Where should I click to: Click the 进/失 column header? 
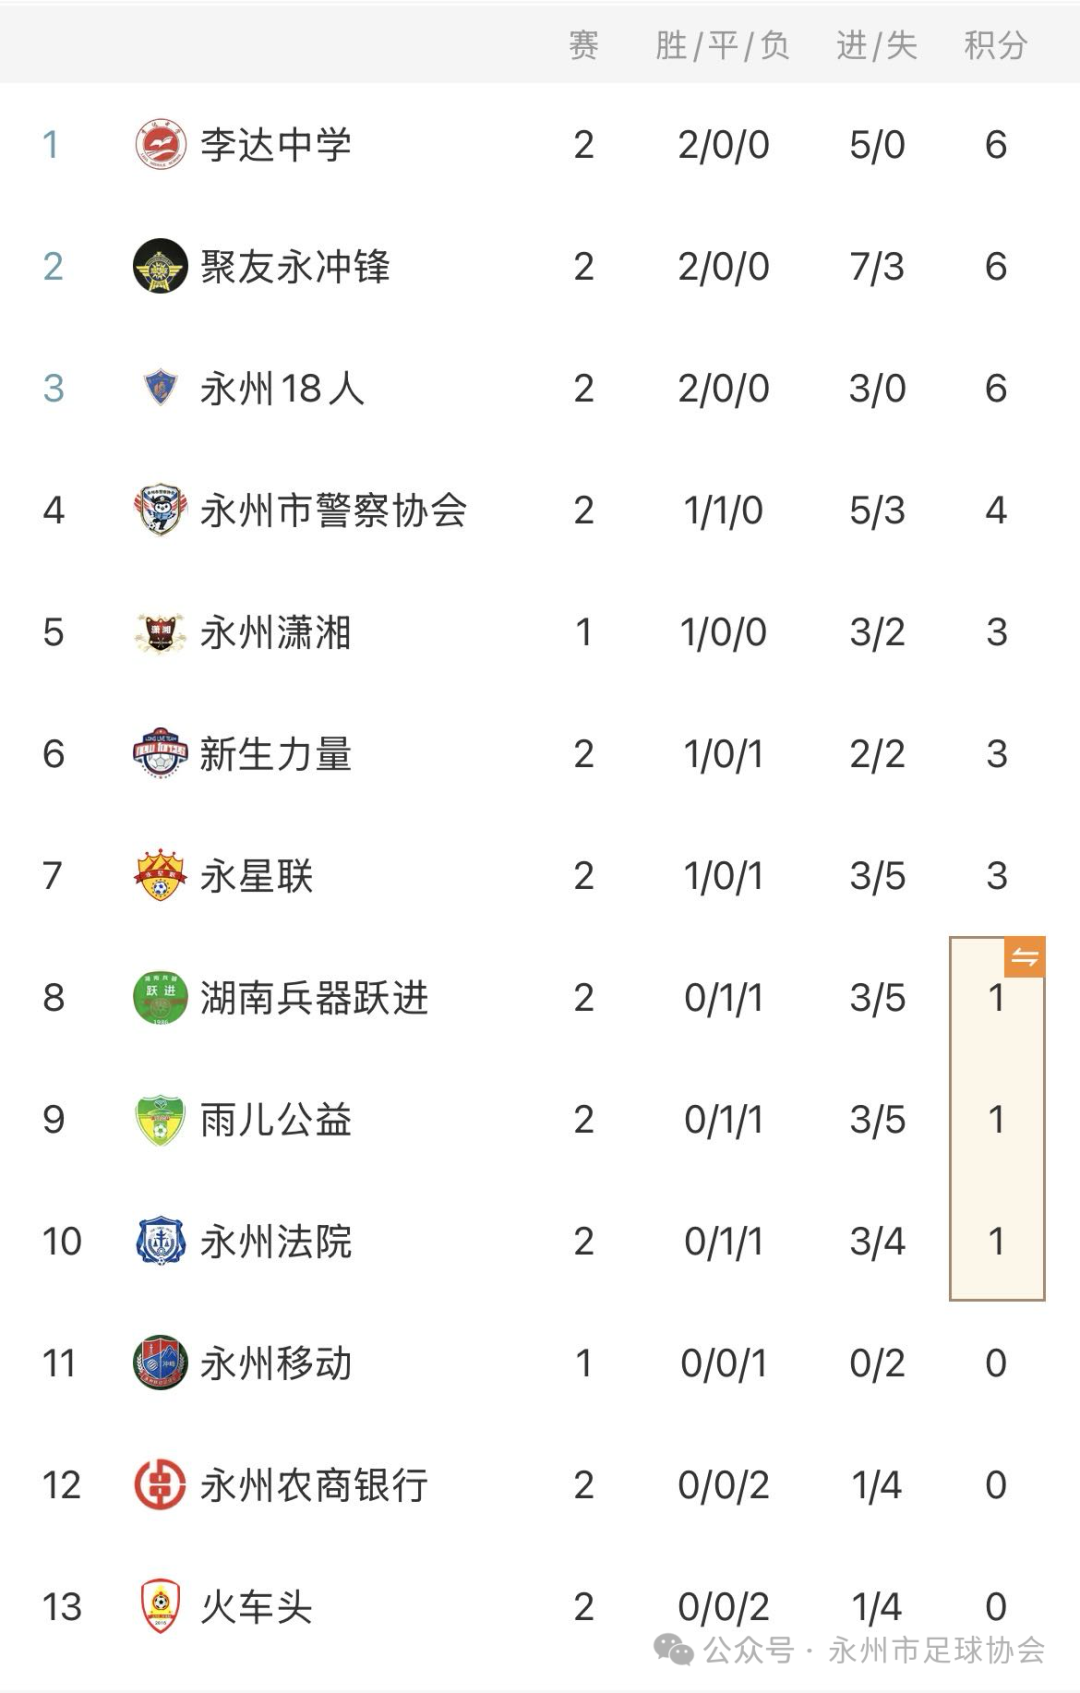click(x=877, y=45)
